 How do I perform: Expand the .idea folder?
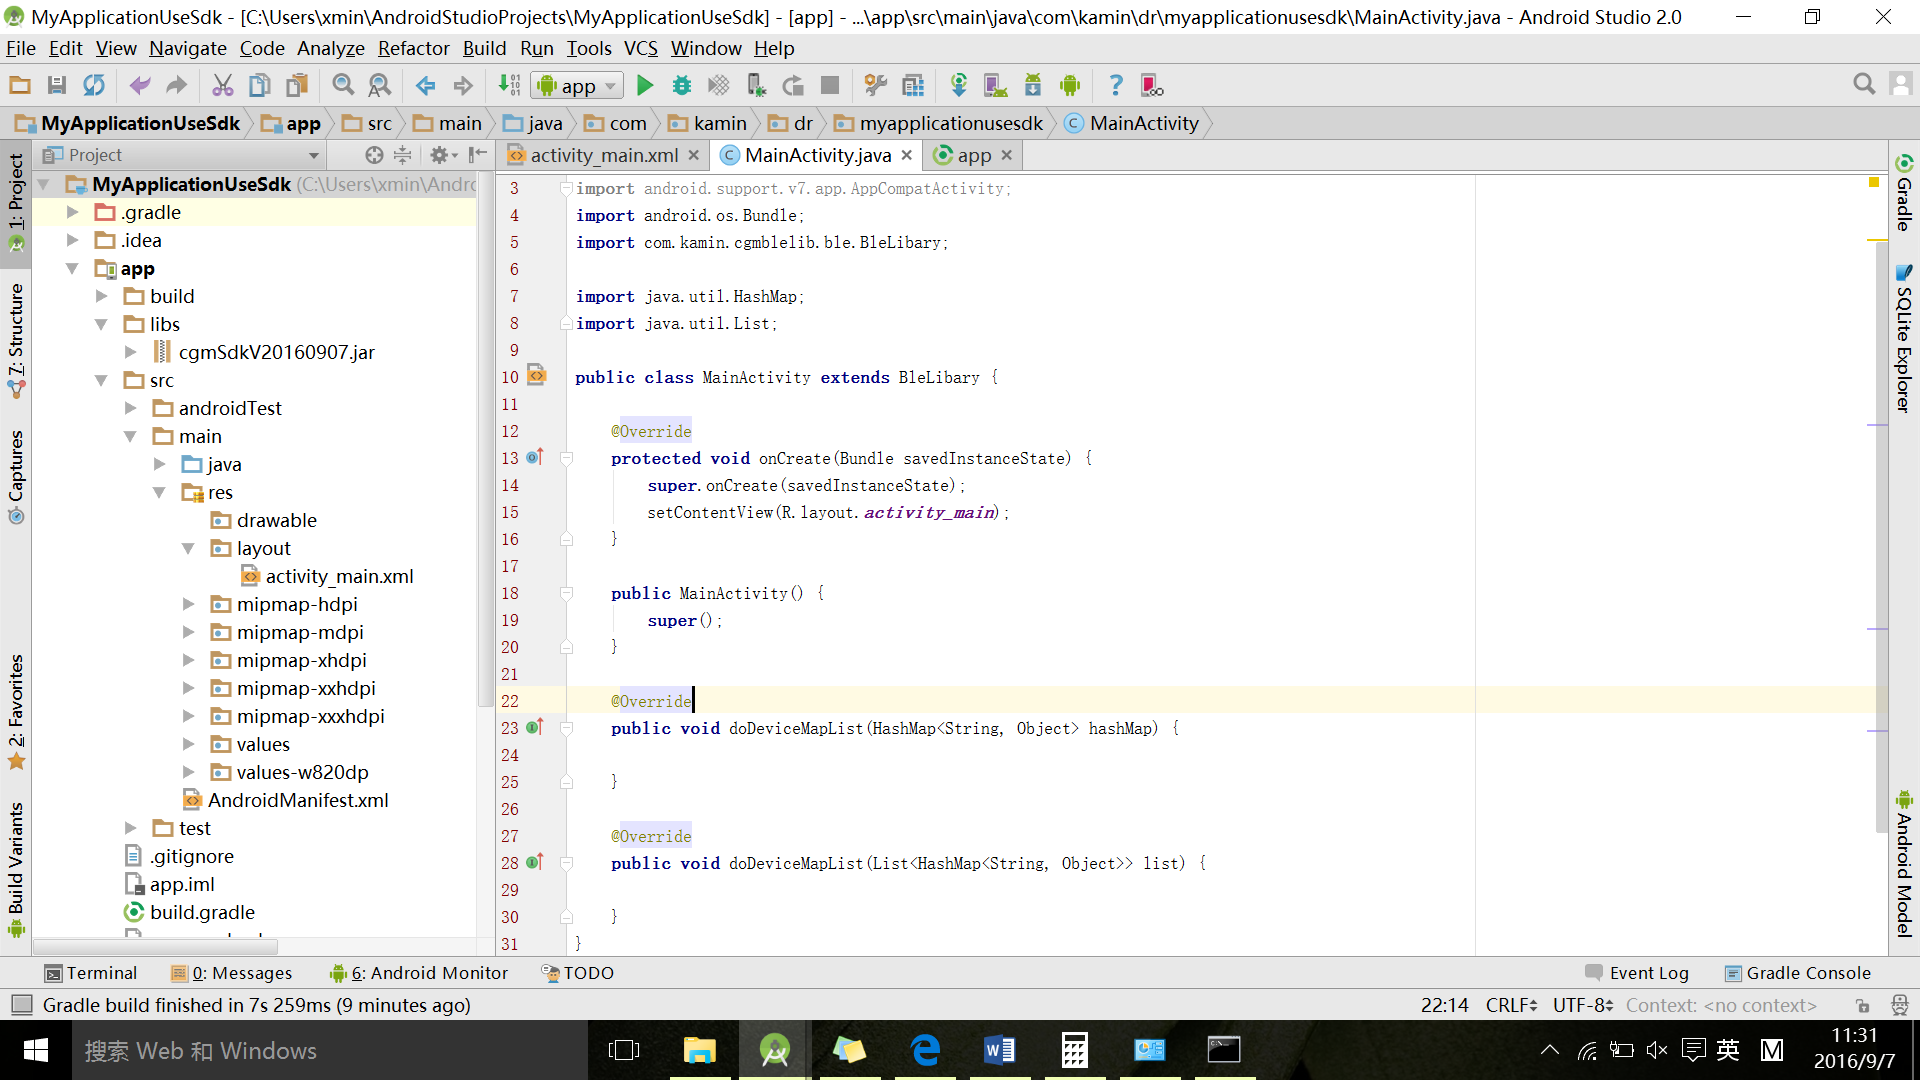[x=72, y=240]
